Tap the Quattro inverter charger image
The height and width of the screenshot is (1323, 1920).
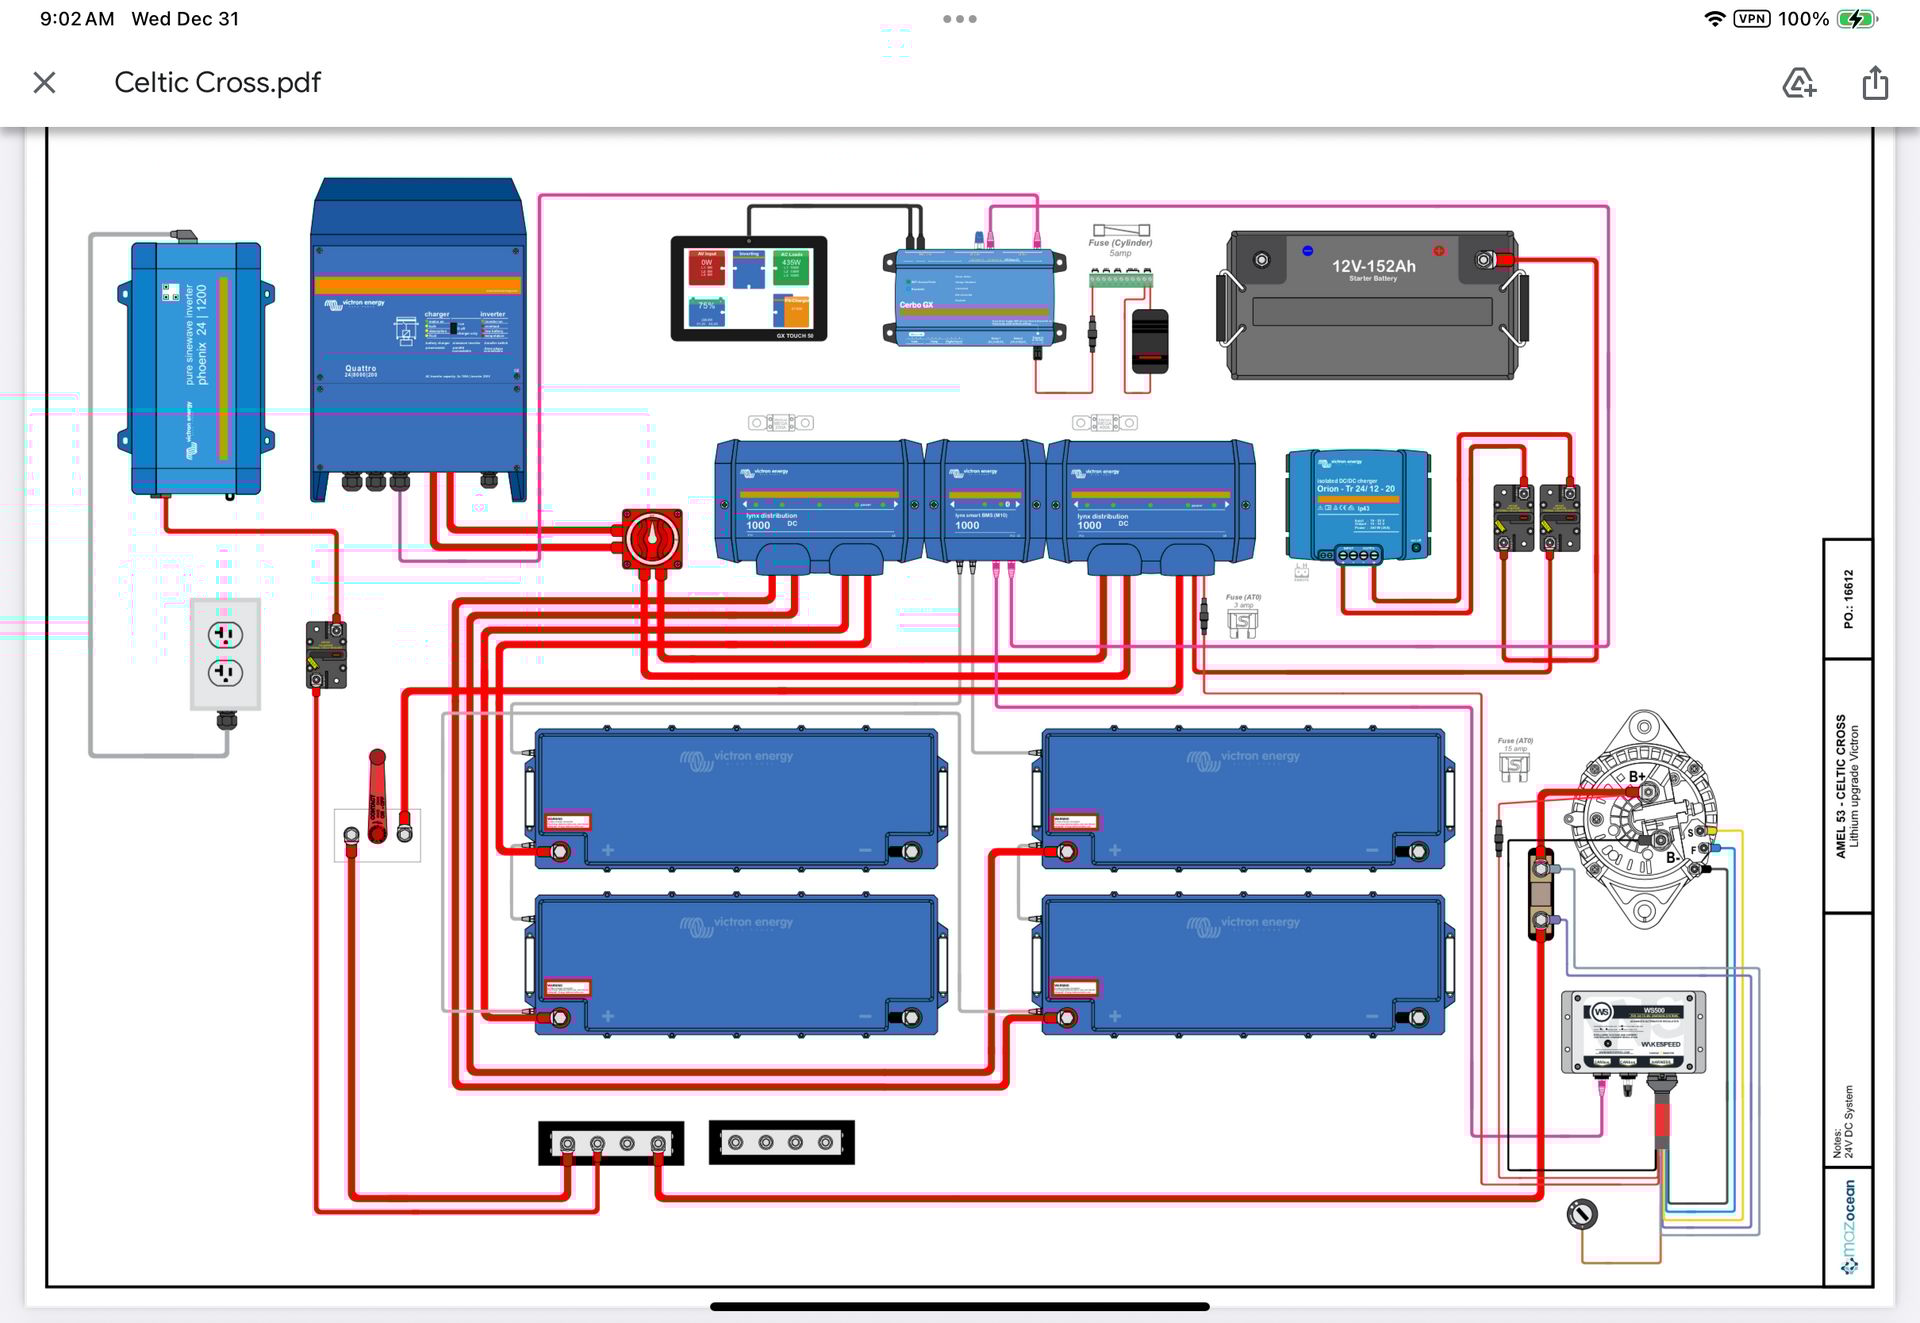pos(418,340)
